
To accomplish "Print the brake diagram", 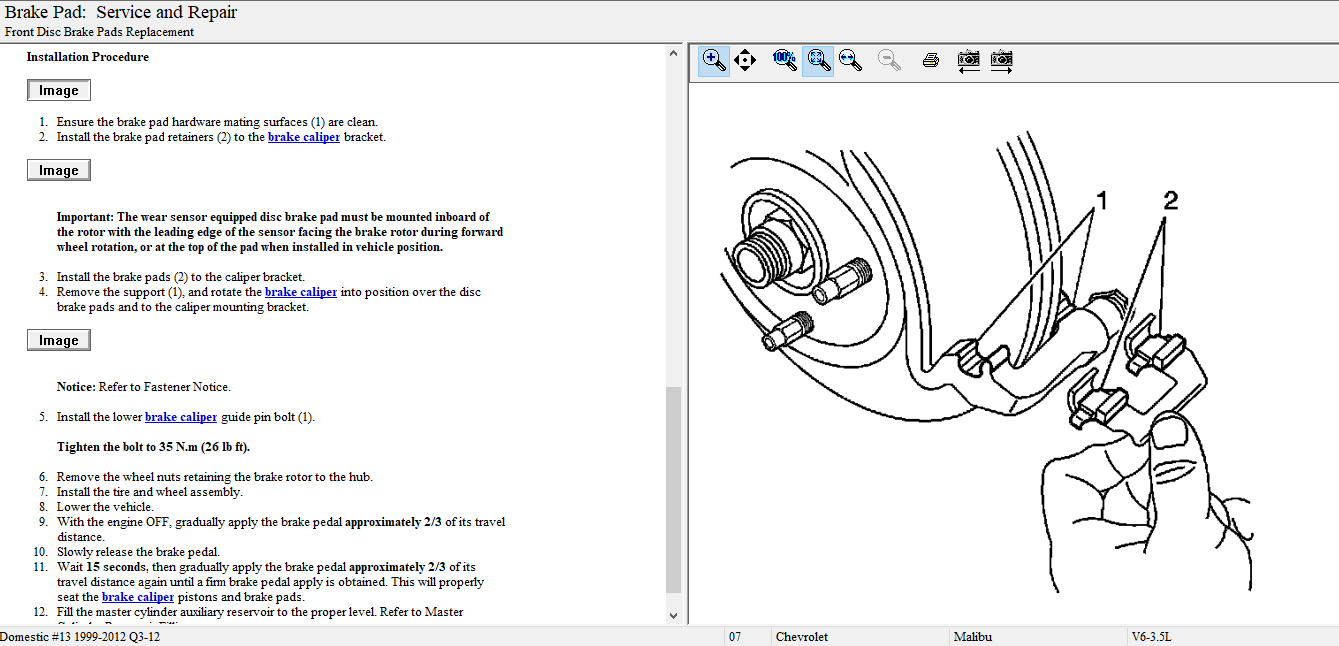I will click(x=930, y=60).
